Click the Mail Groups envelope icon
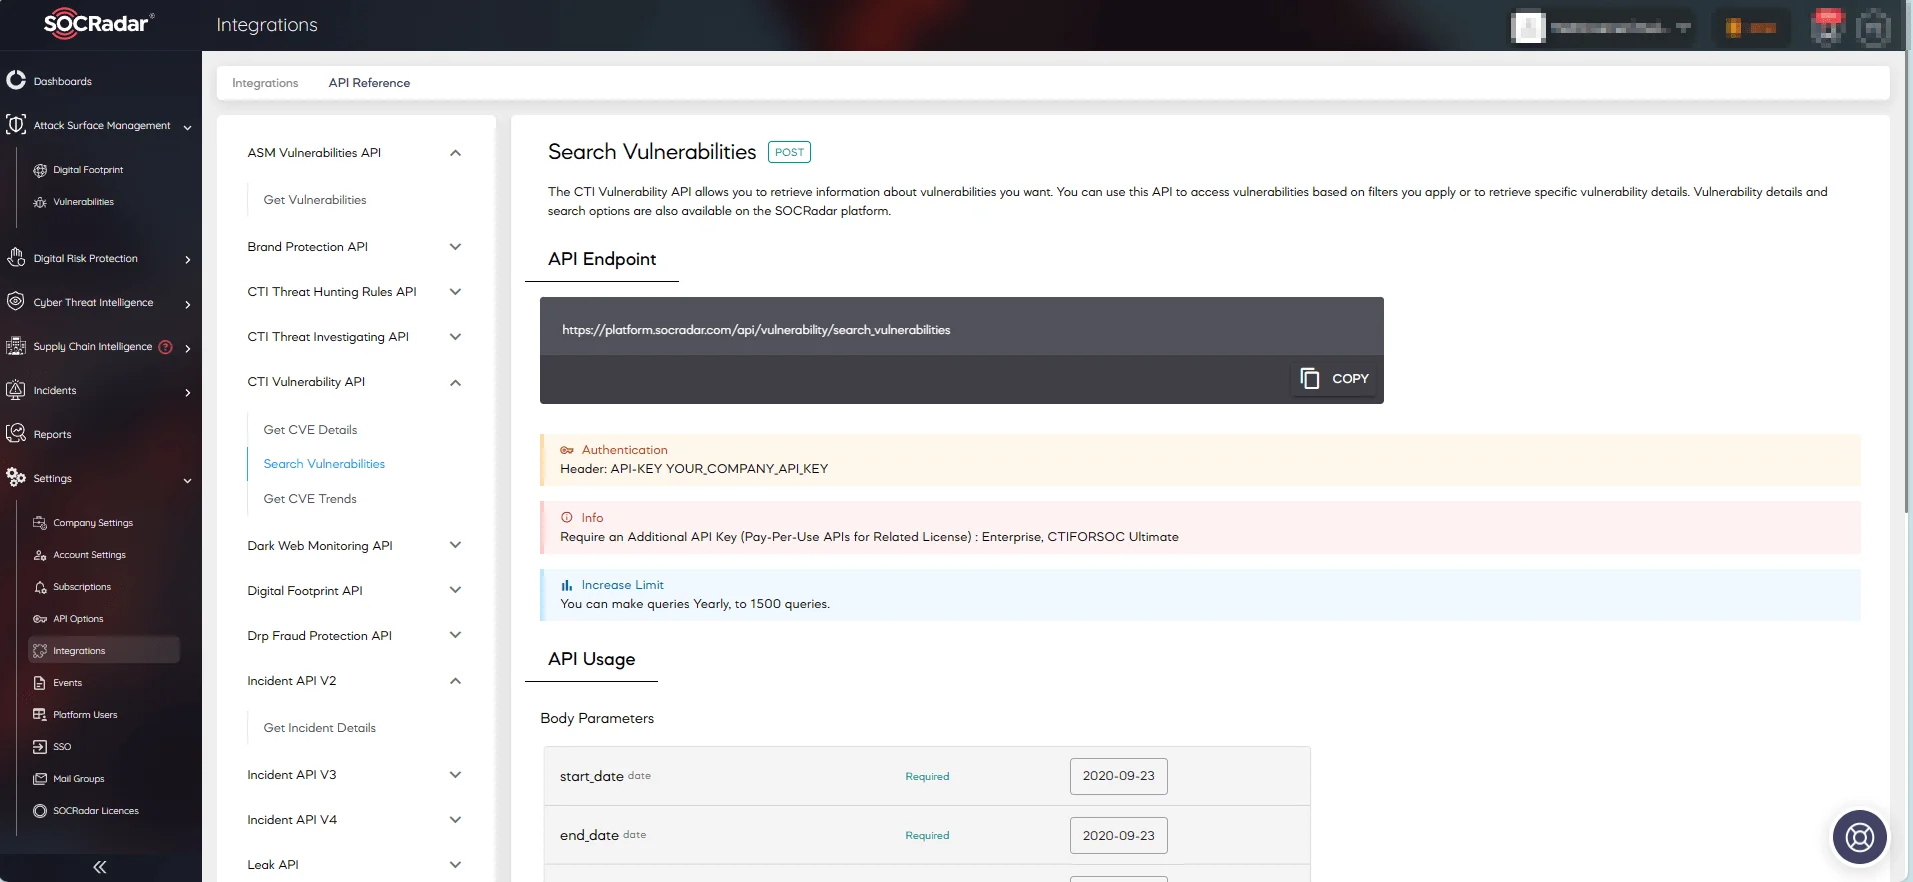Viewport: 1913px width, 882px height. pos(40,779)
